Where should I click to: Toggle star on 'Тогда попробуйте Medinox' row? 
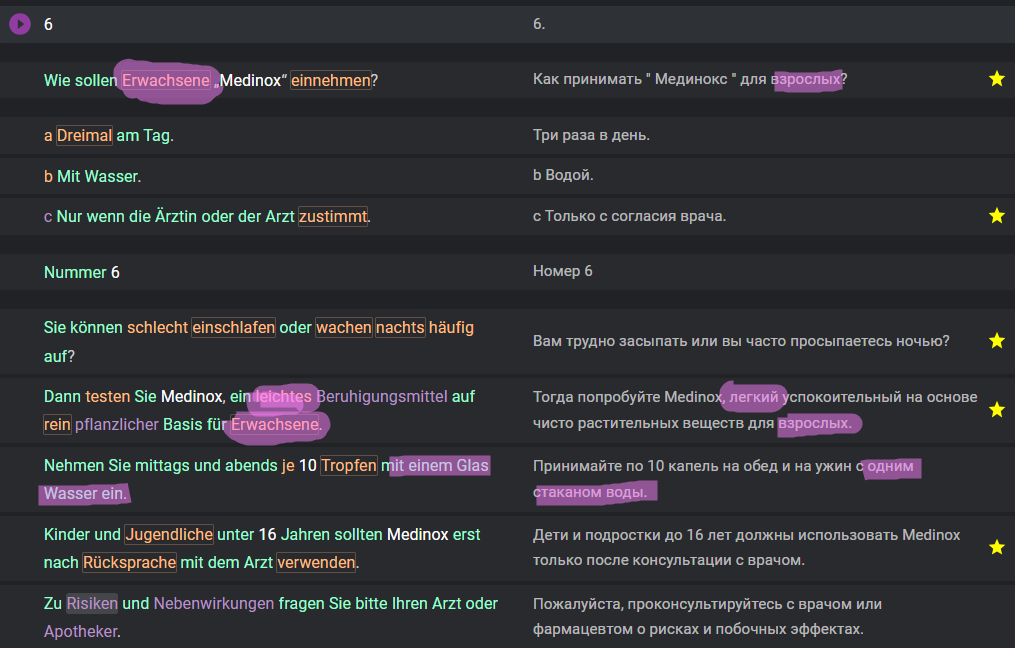coord(997,409)
